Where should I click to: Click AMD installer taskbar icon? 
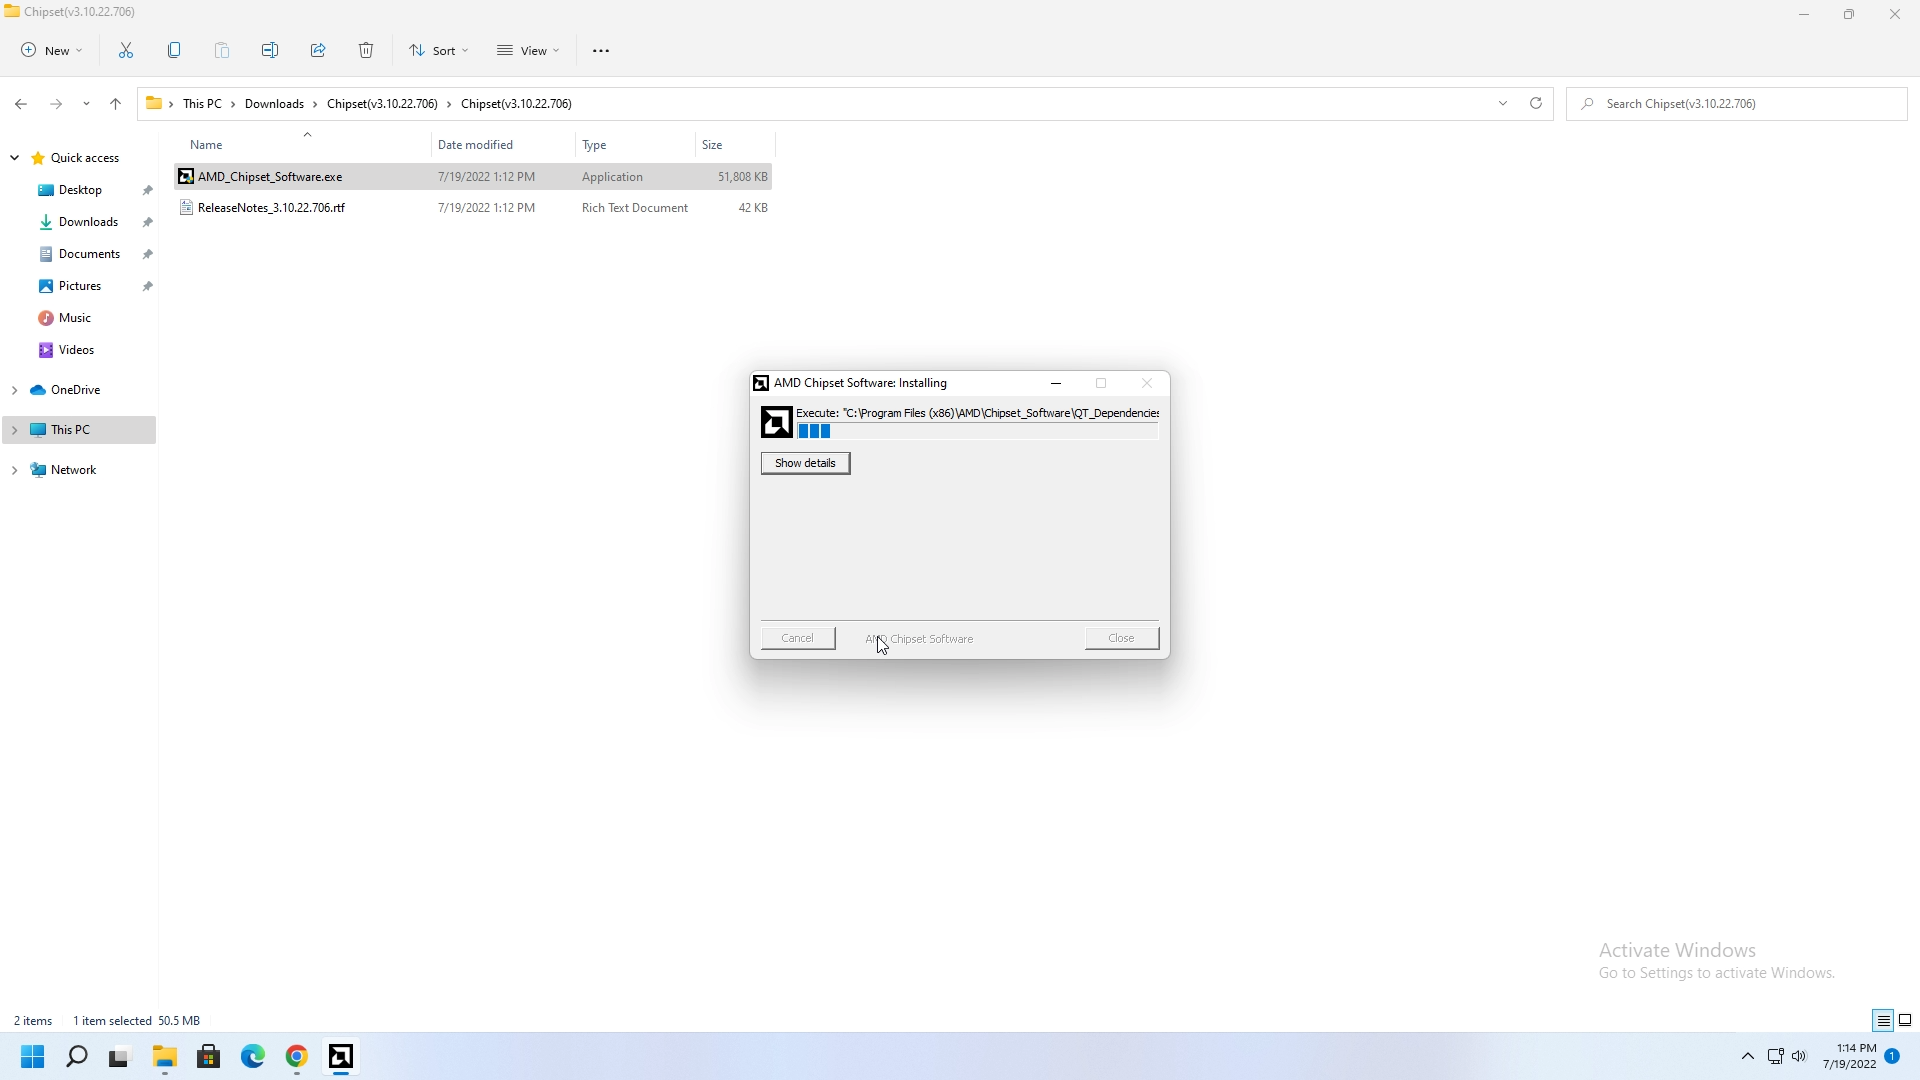(341, 1057)
